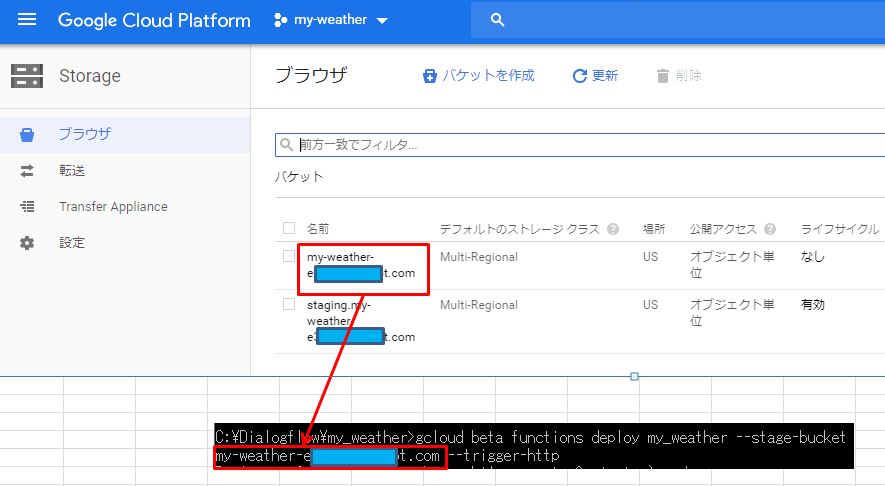The height and width of the screenshot is (486, 885).
Task: Focus the 前方一致でフィルタ filter field
Action: click(580, 145)
